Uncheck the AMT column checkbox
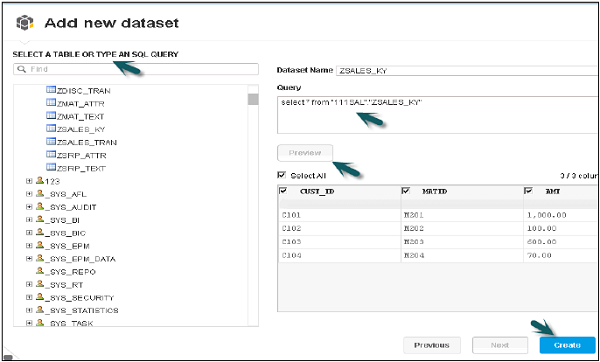Viewport: 600px width, 362px height. point(528,191)
